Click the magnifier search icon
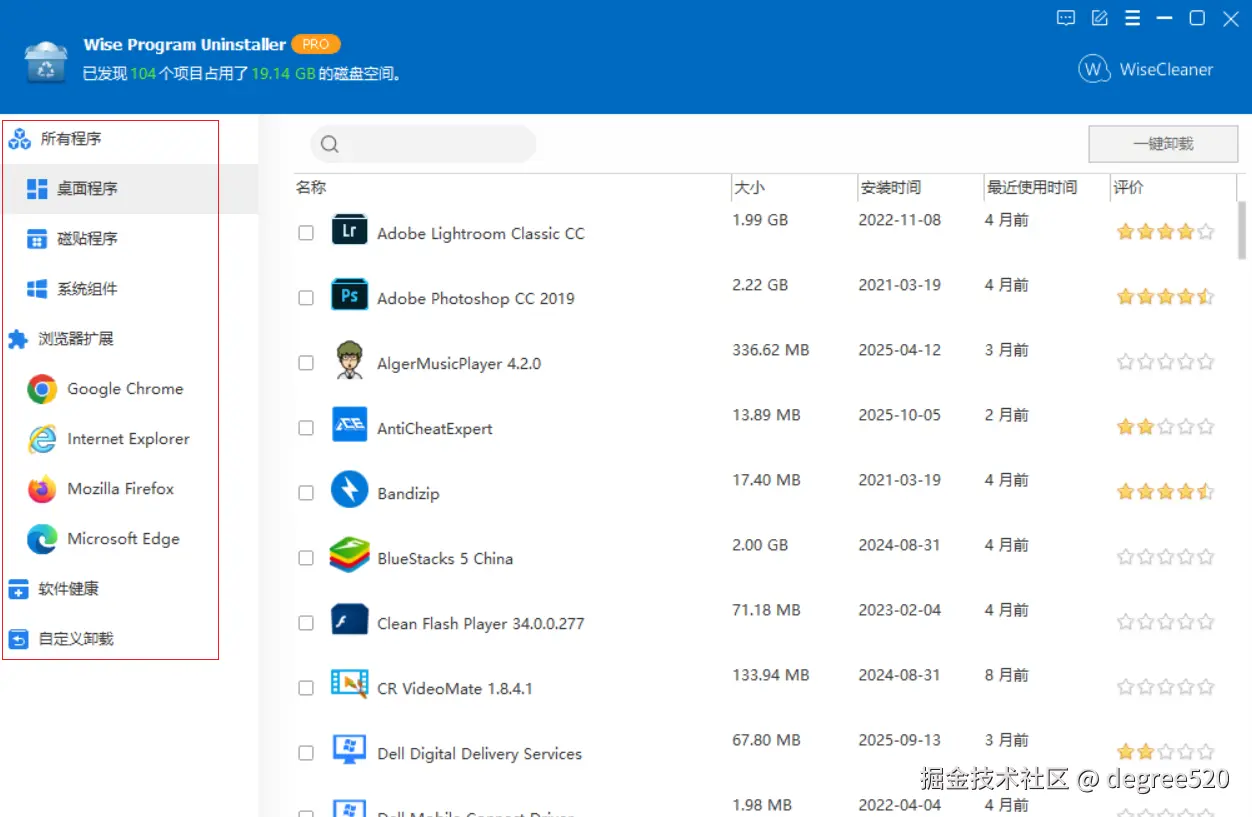The width and height of the screenshot is (1252, 817). point(329,145)
